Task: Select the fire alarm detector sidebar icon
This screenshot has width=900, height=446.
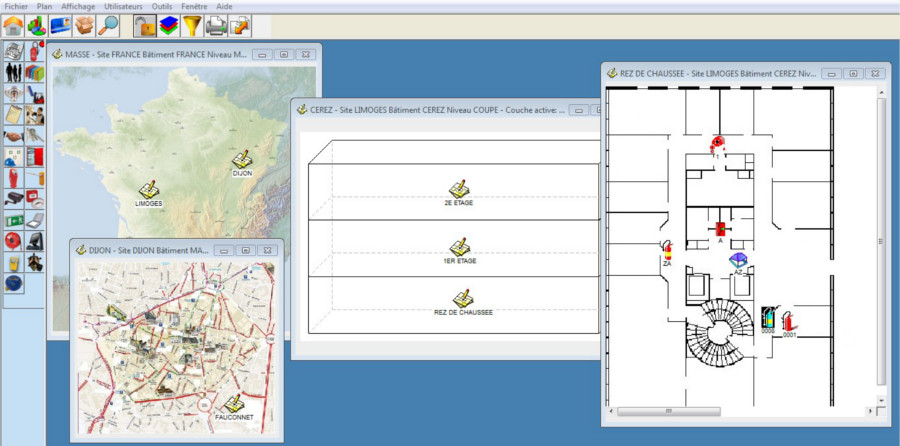Action: click(x=35, y=199)
